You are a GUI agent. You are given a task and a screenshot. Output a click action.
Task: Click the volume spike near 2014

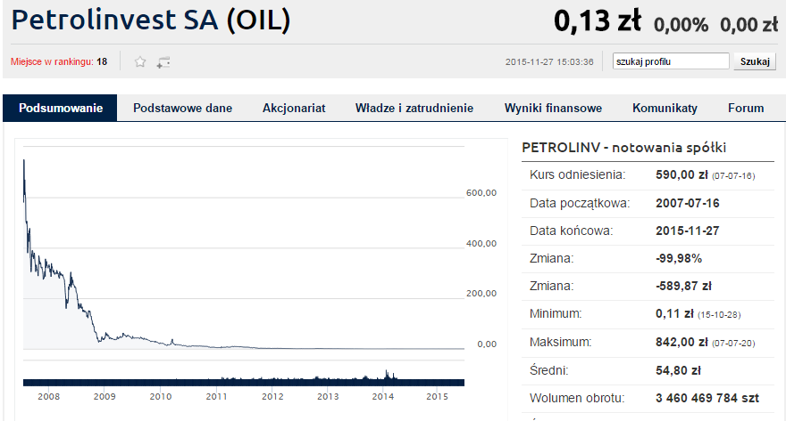pos(386,374)
